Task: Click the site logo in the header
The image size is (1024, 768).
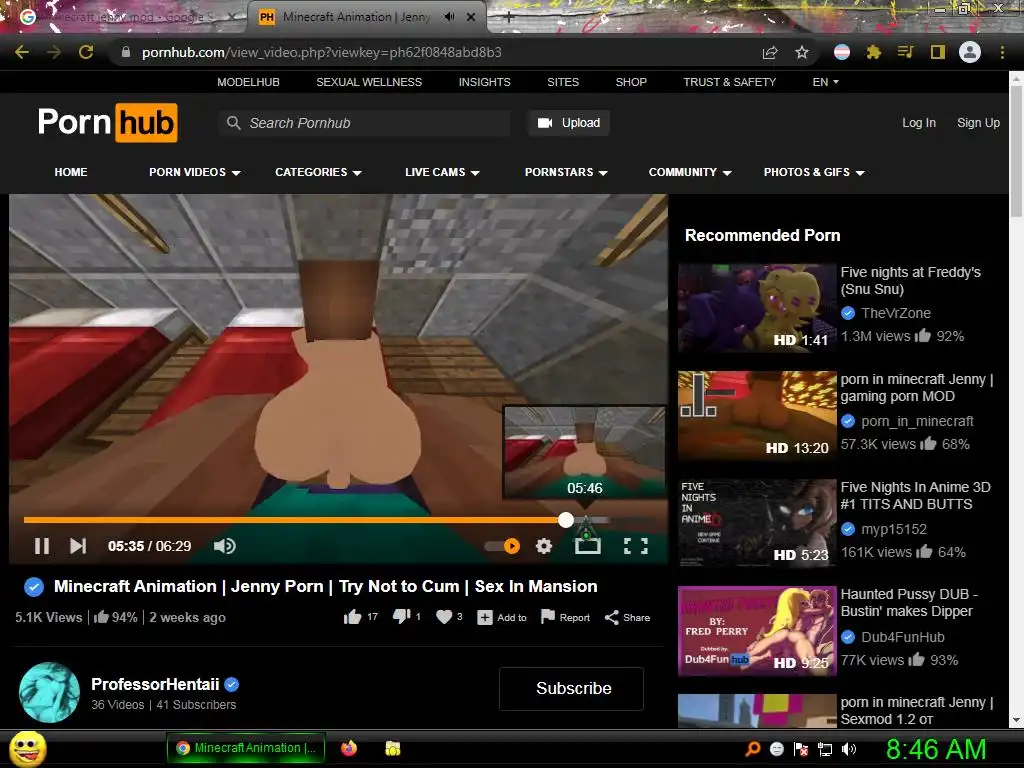Action: point(107,122)
